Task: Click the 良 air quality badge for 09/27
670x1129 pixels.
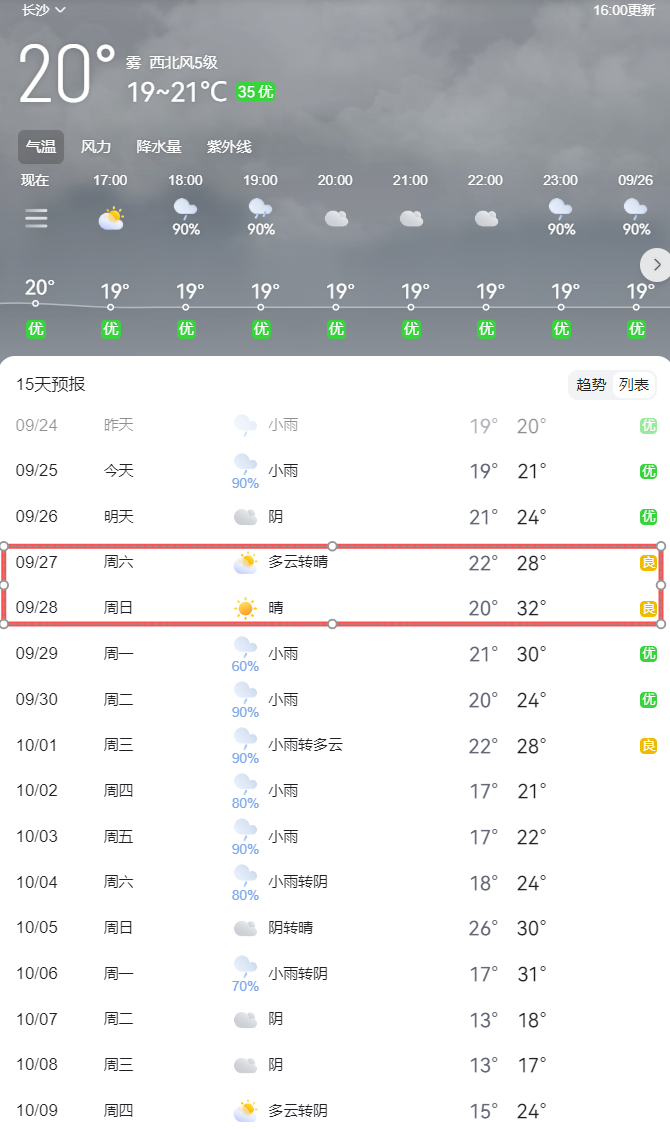Action: click(x=648, y=563)
